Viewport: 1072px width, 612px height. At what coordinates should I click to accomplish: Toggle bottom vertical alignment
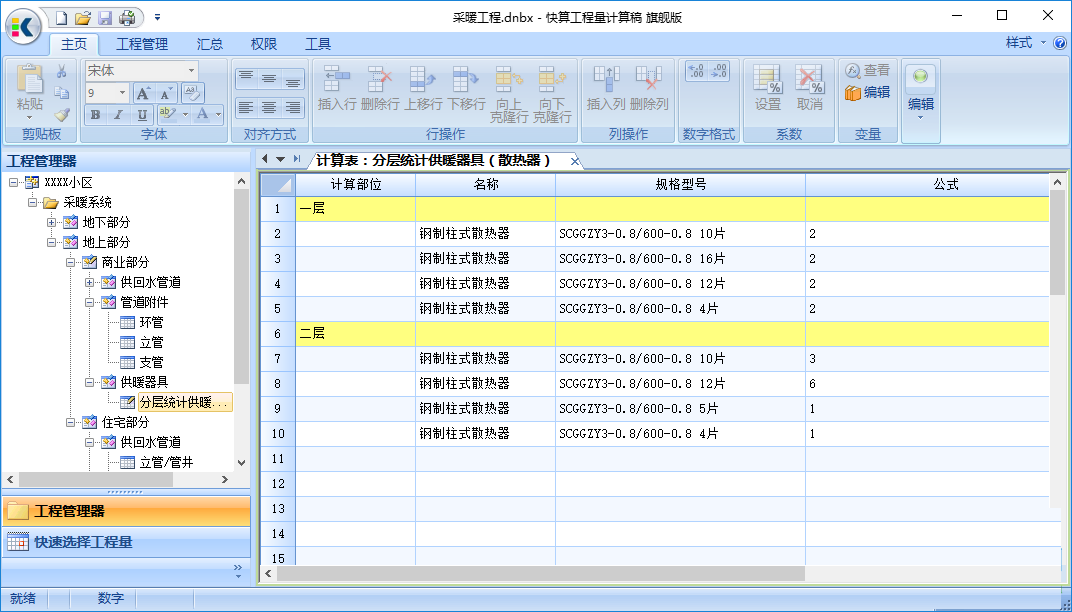pos(293,79)
